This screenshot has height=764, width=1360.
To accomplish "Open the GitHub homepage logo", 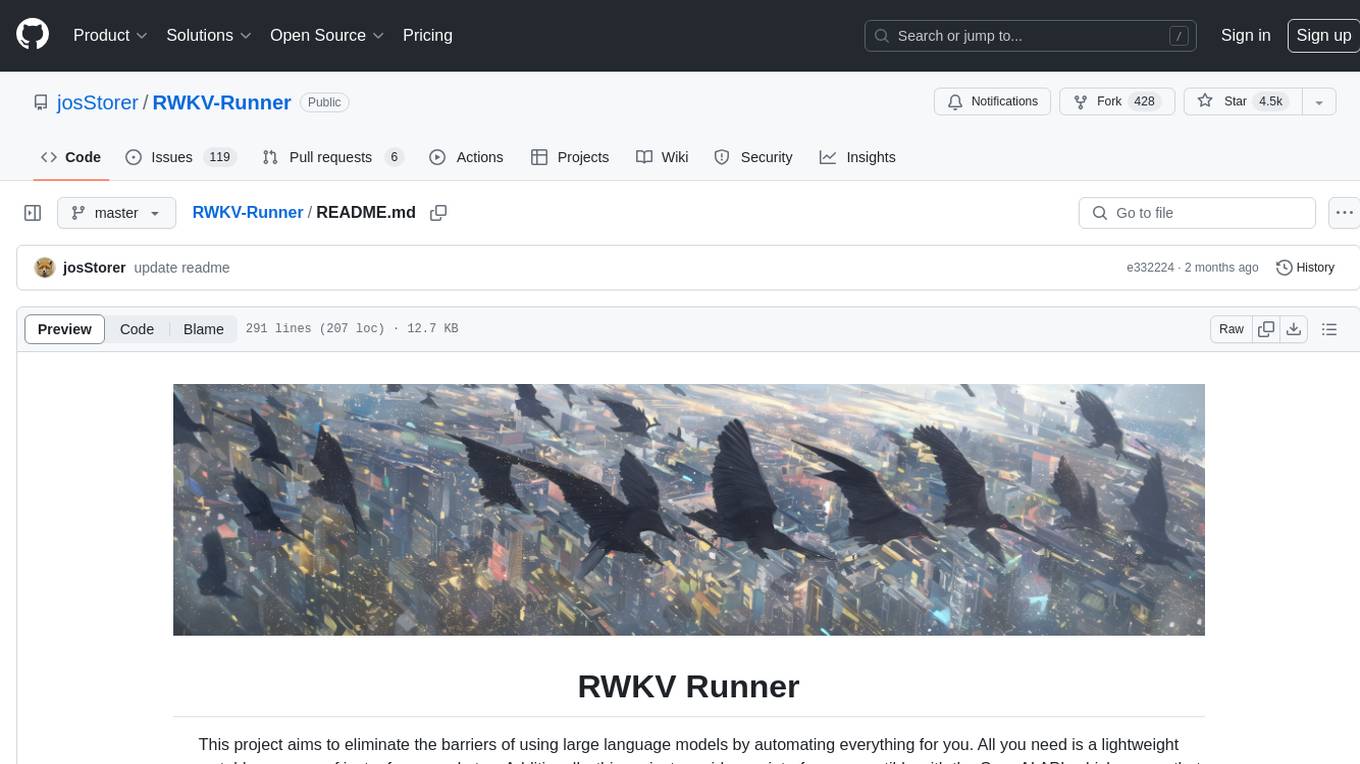I will [32, 35].
